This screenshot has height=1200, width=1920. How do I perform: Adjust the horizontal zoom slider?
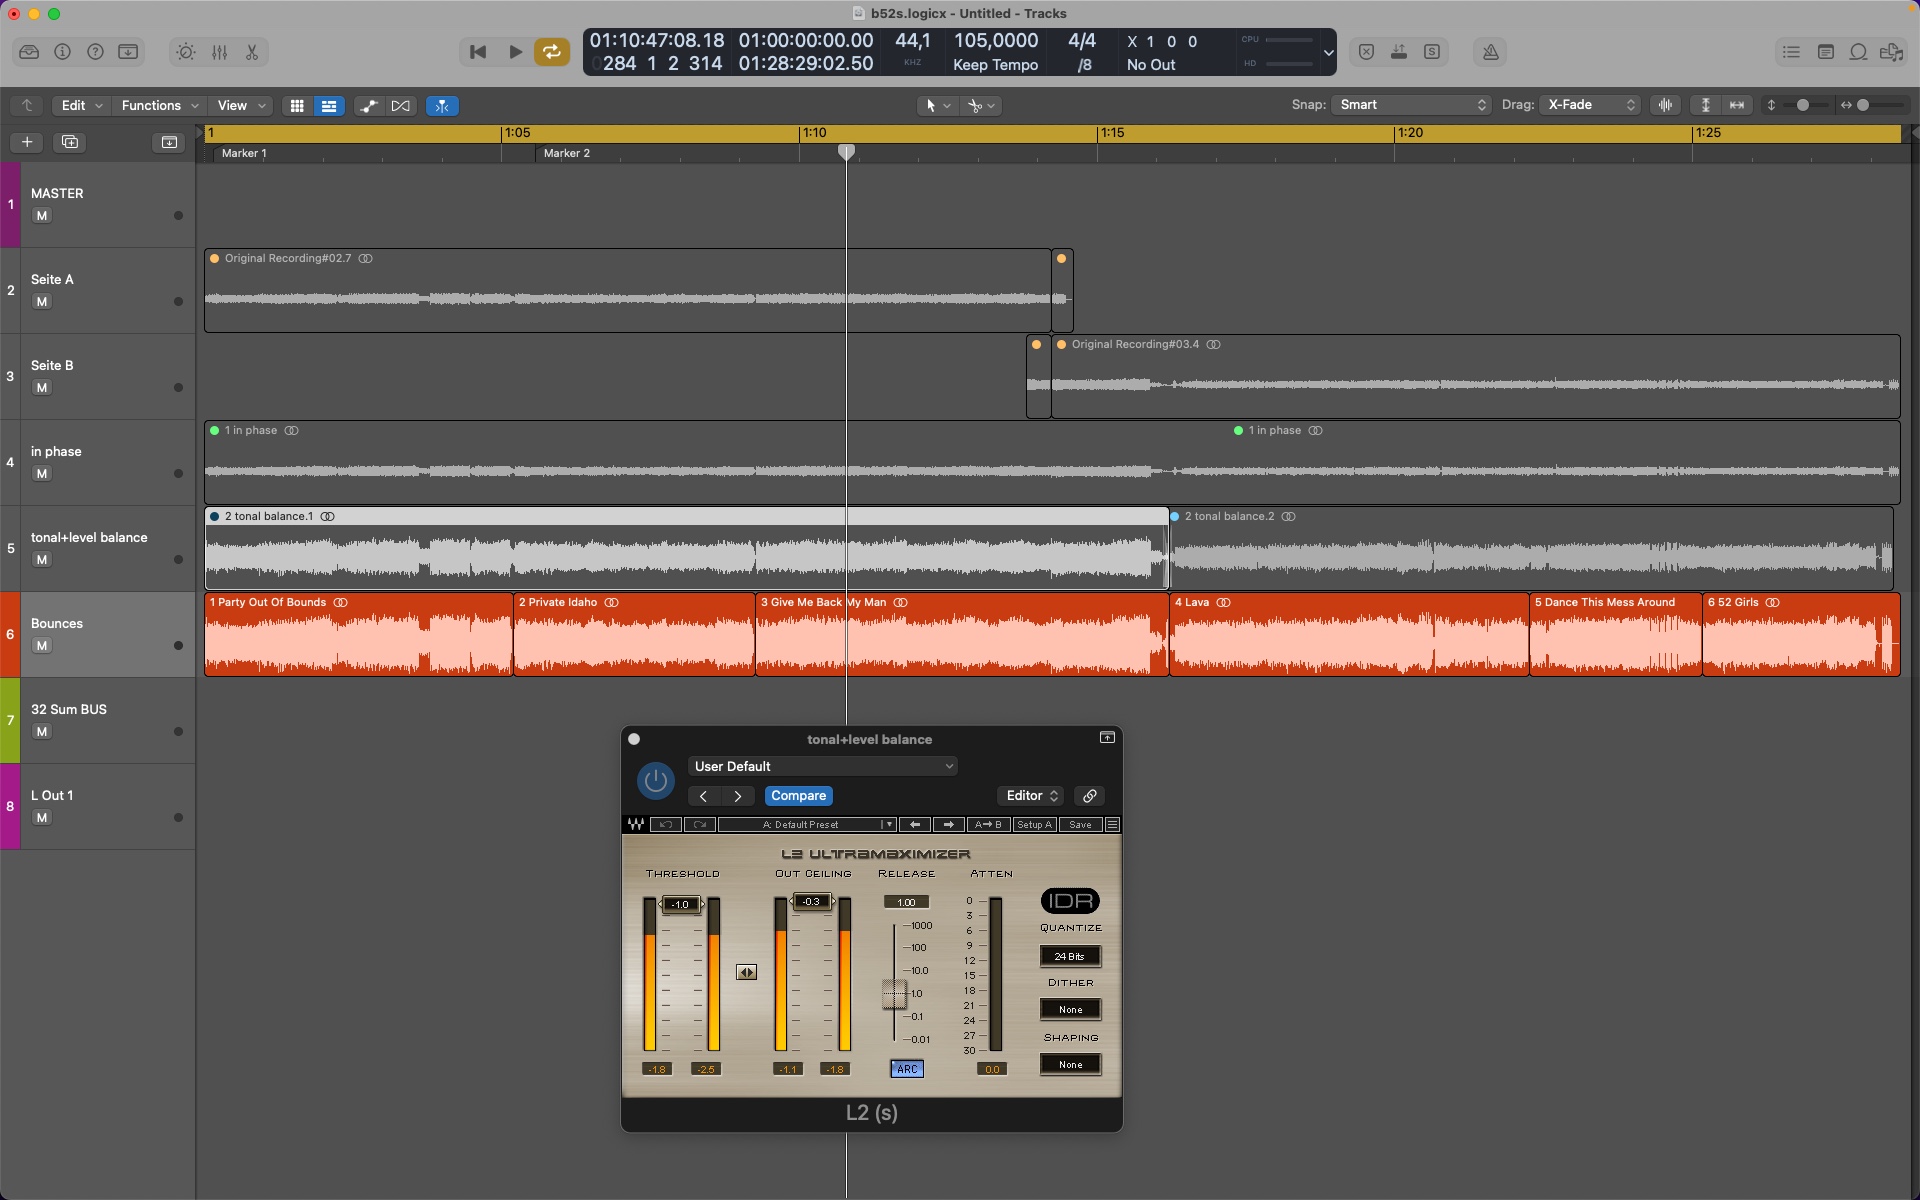tap(1863, 105)
